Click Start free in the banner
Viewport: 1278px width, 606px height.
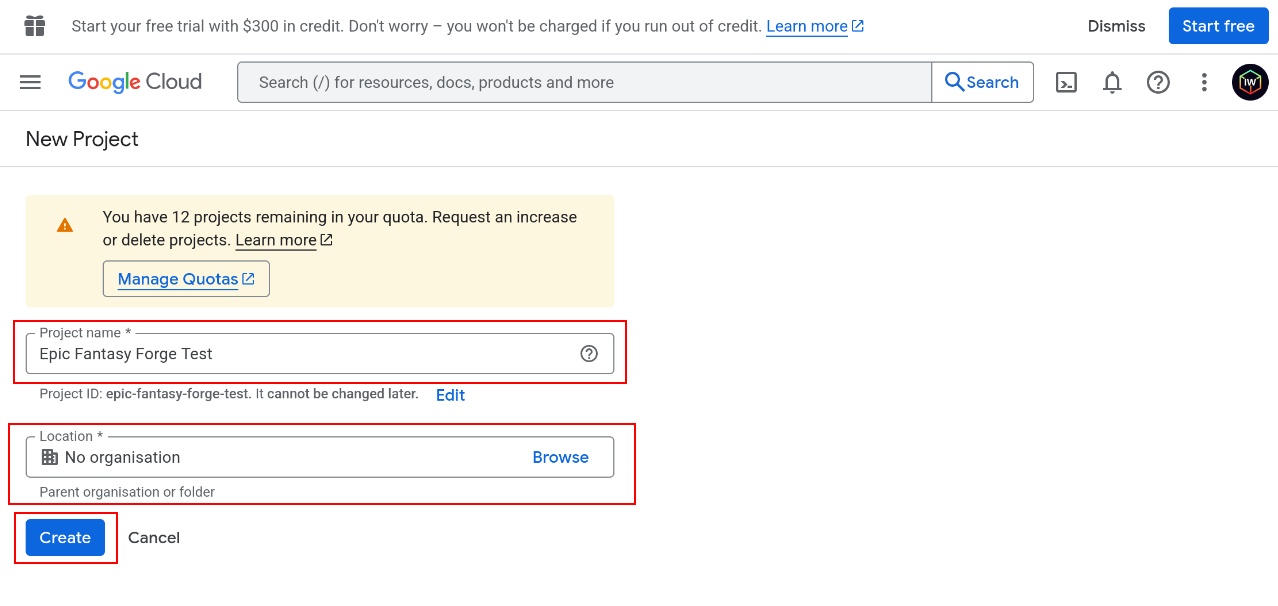coord(1218,25)
